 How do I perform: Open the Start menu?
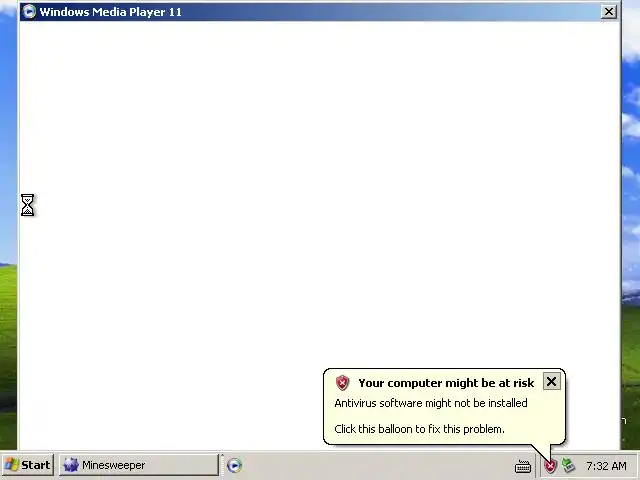tap(27, 465)
